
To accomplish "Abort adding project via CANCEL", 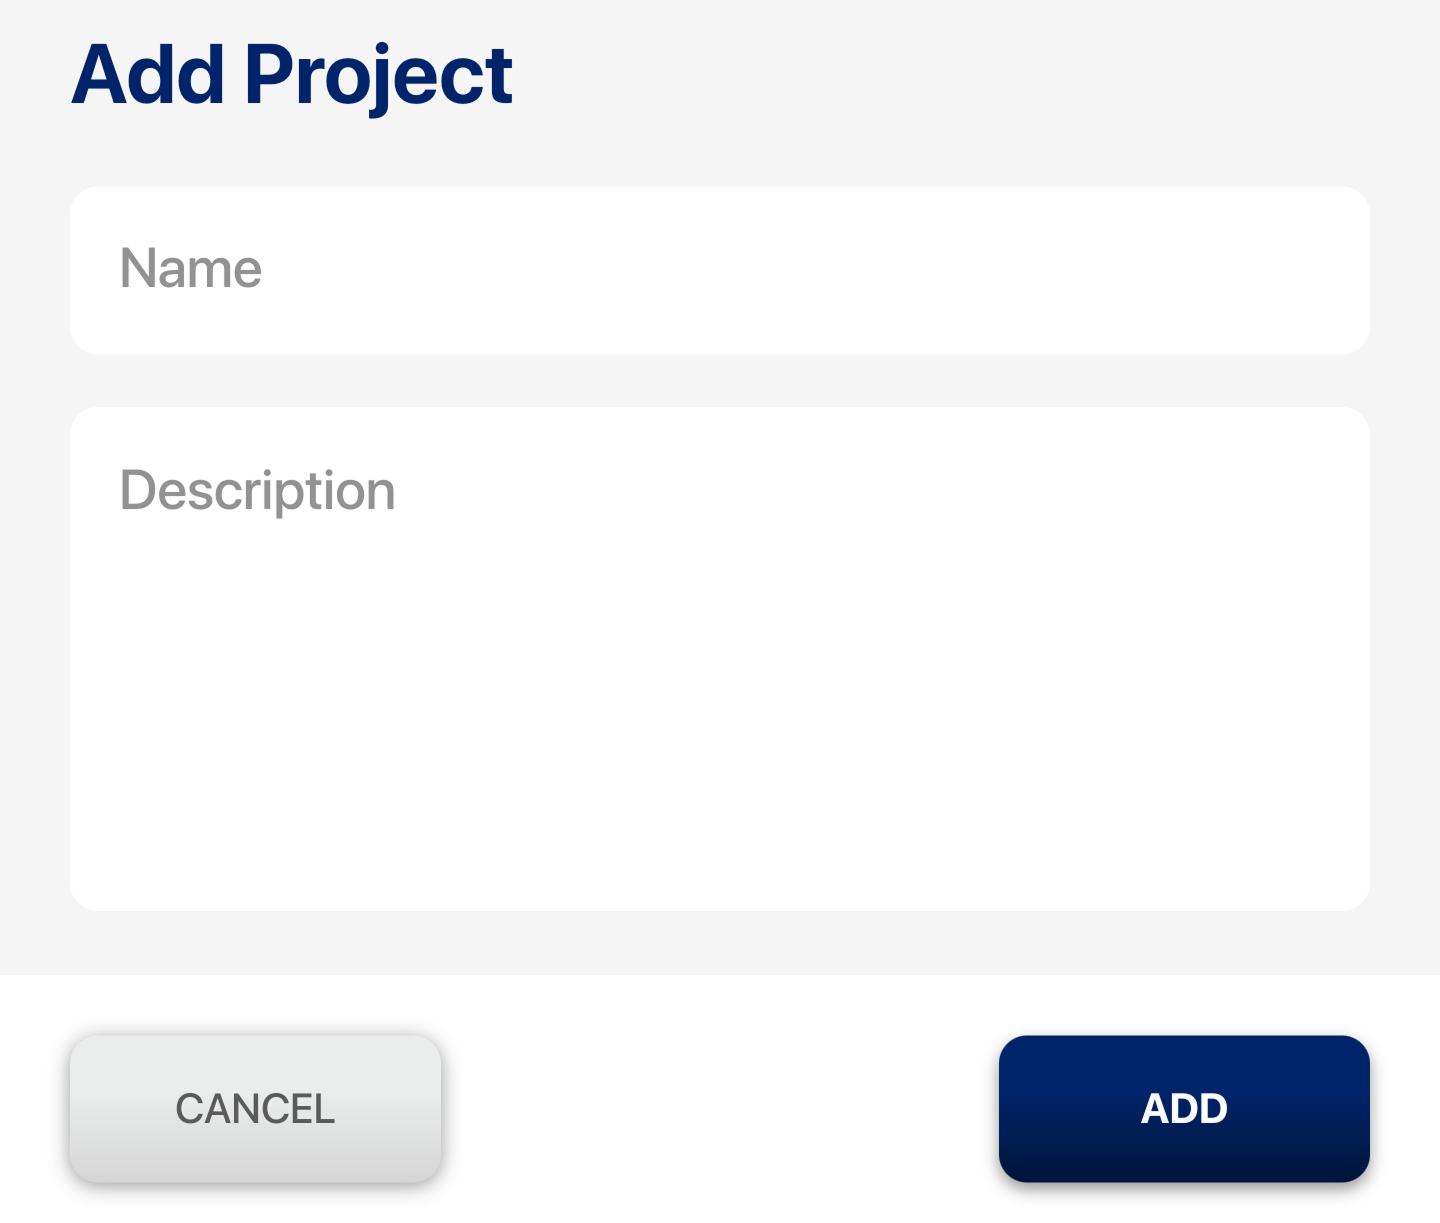I will pos(255,1109).
